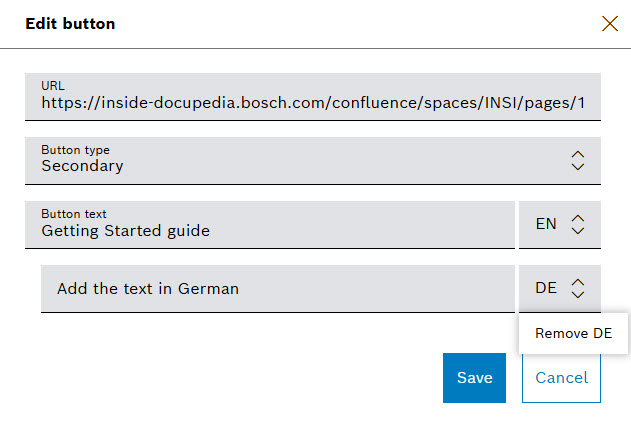The height and width of the screenshot is (428, 631).
Task: Click the Button text label
Action: pos(74,214)
